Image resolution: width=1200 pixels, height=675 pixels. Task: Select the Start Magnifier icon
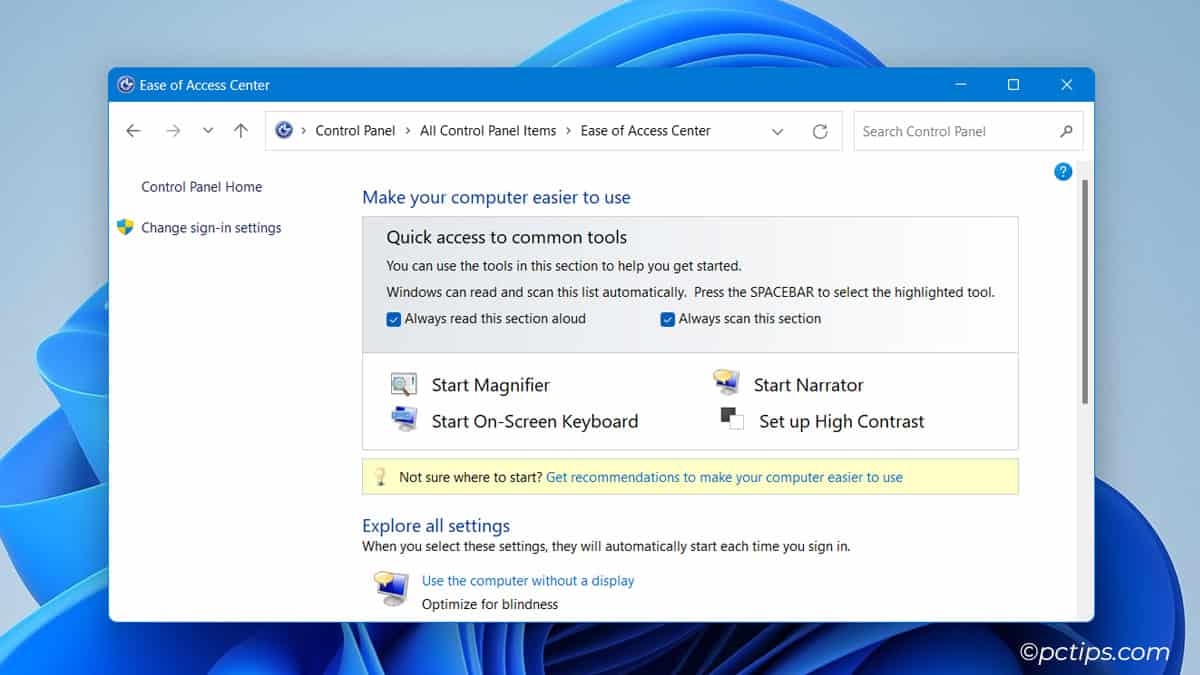[403, 384]
